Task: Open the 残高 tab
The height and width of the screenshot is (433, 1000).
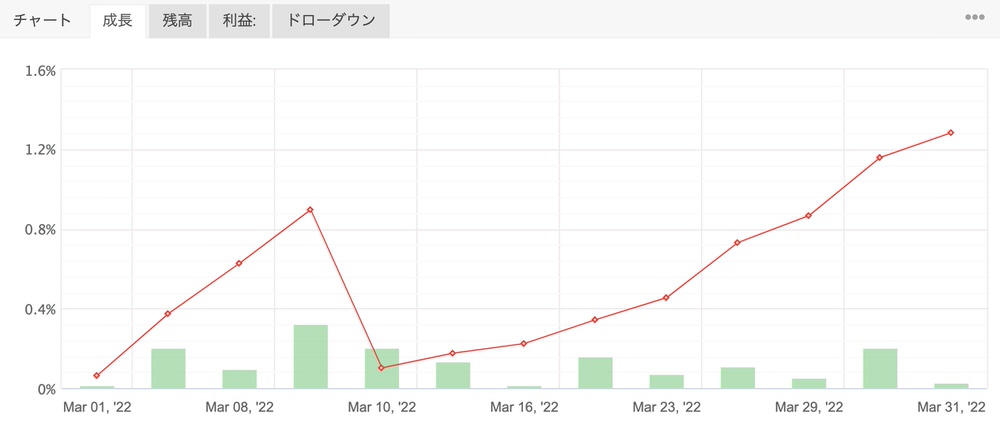Action: [x=178, y=20]
